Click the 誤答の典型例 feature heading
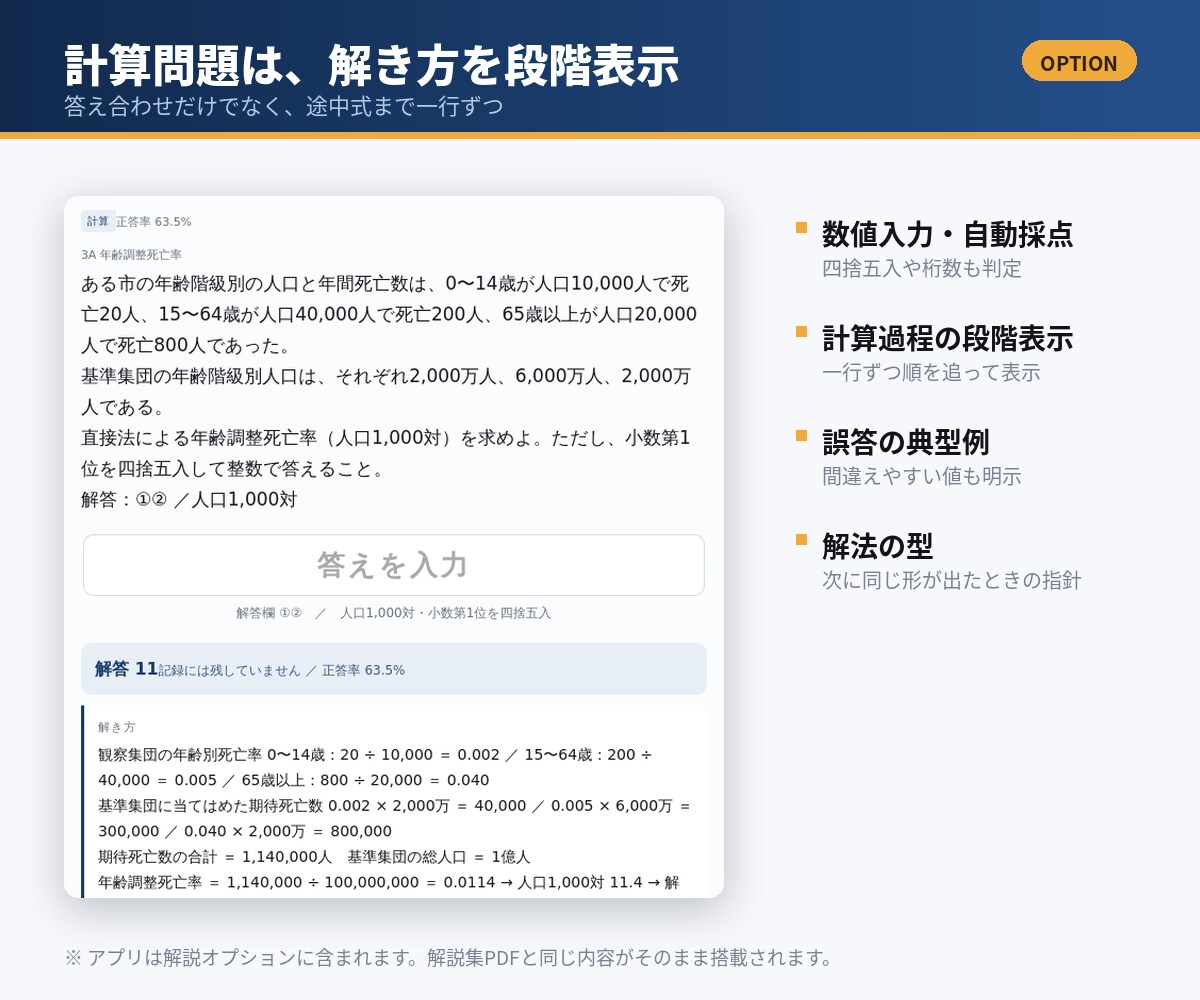Viewport: 1200px width, 1000px height. 906,442
